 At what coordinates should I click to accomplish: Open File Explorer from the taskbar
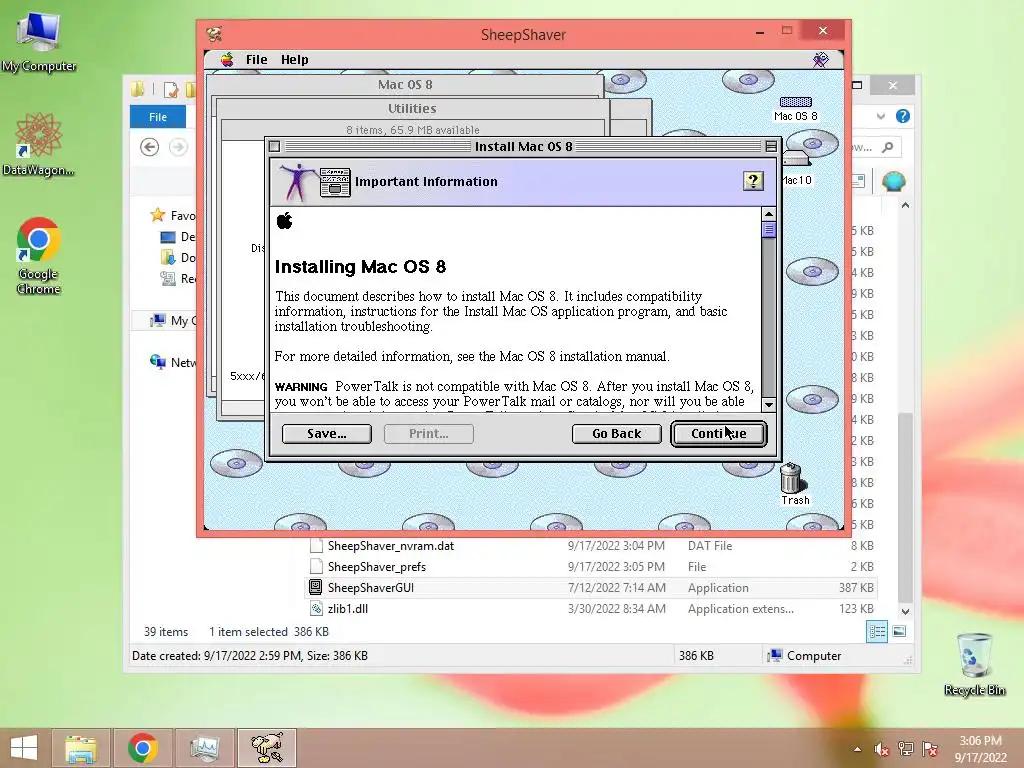coord(81,748)
